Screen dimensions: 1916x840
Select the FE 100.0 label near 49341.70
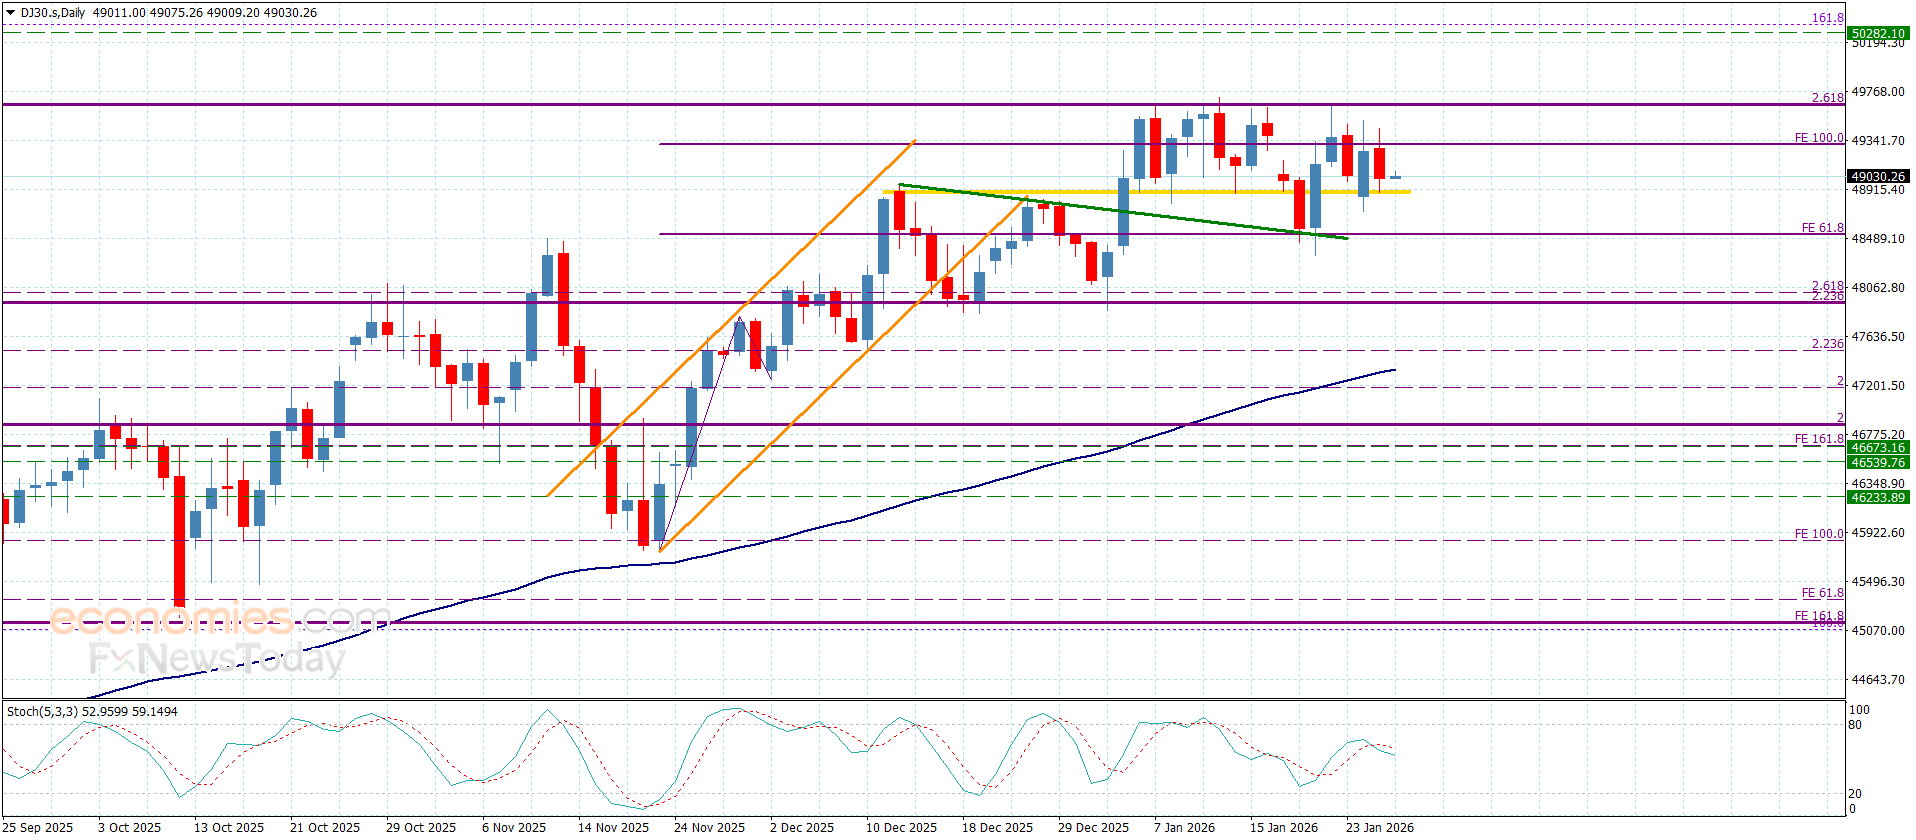tap(1819, 138)
